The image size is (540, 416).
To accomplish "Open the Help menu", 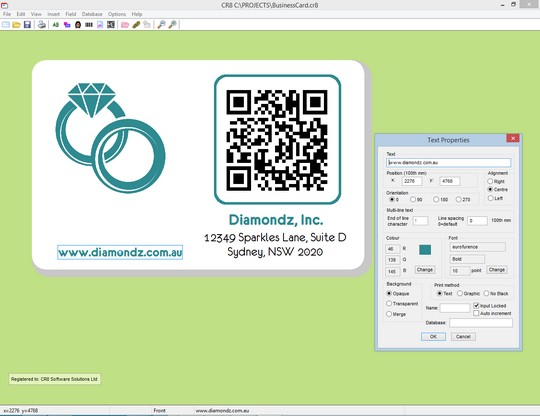I will 137,14.
